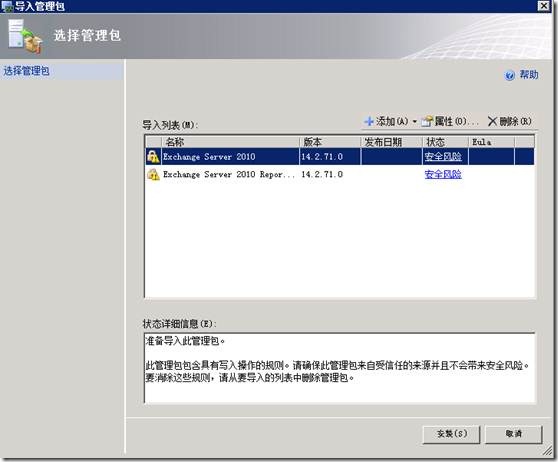Open the 添加 dropdown arrow
Viewport: 558px width, 462px height.
click(415, 122)
